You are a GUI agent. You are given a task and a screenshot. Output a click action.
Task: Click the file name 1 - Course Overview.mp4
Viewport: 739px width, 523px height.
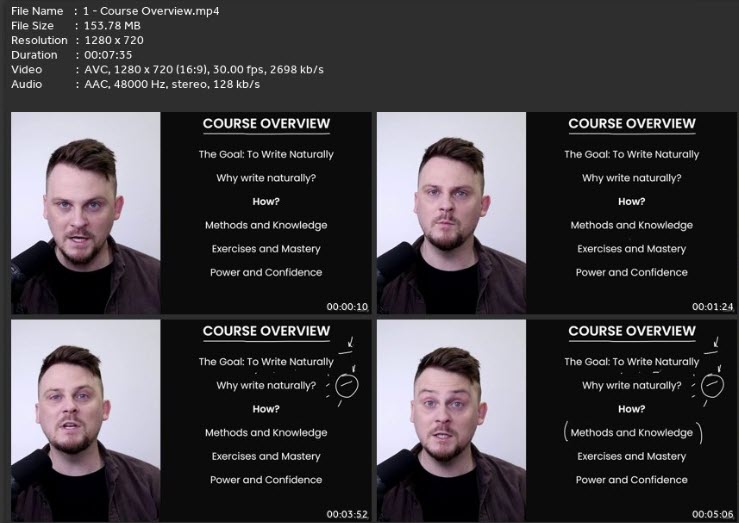(151, 11)
